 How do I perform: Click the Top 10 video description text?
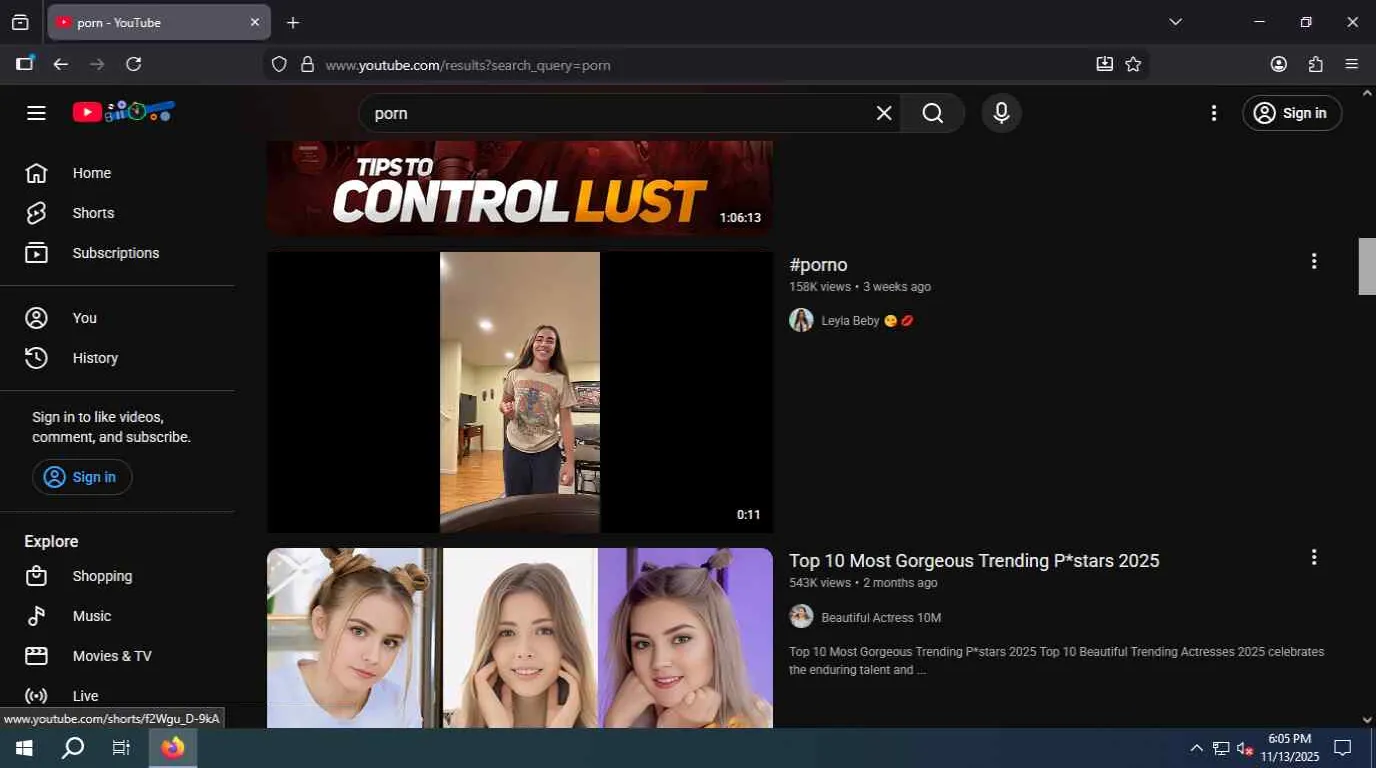pos(1056,661)
